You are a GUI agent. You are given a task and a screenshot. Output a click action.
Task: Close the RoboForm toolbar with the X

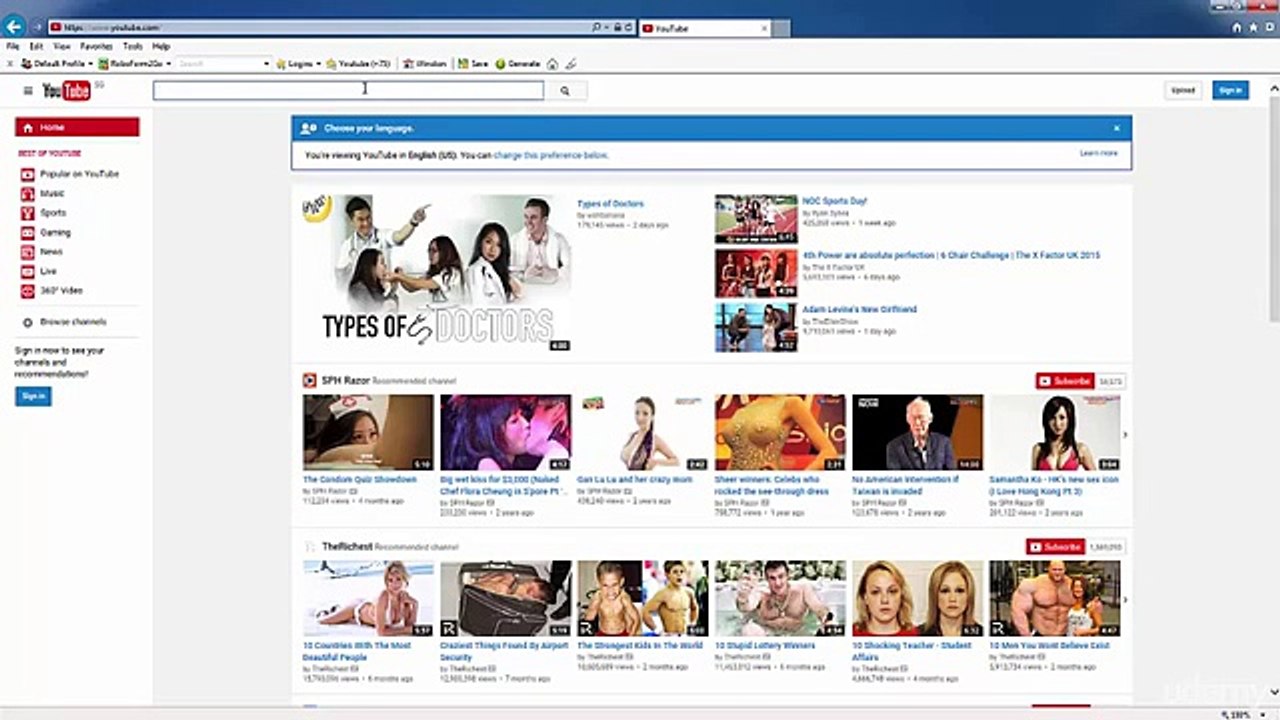(10, 64)
